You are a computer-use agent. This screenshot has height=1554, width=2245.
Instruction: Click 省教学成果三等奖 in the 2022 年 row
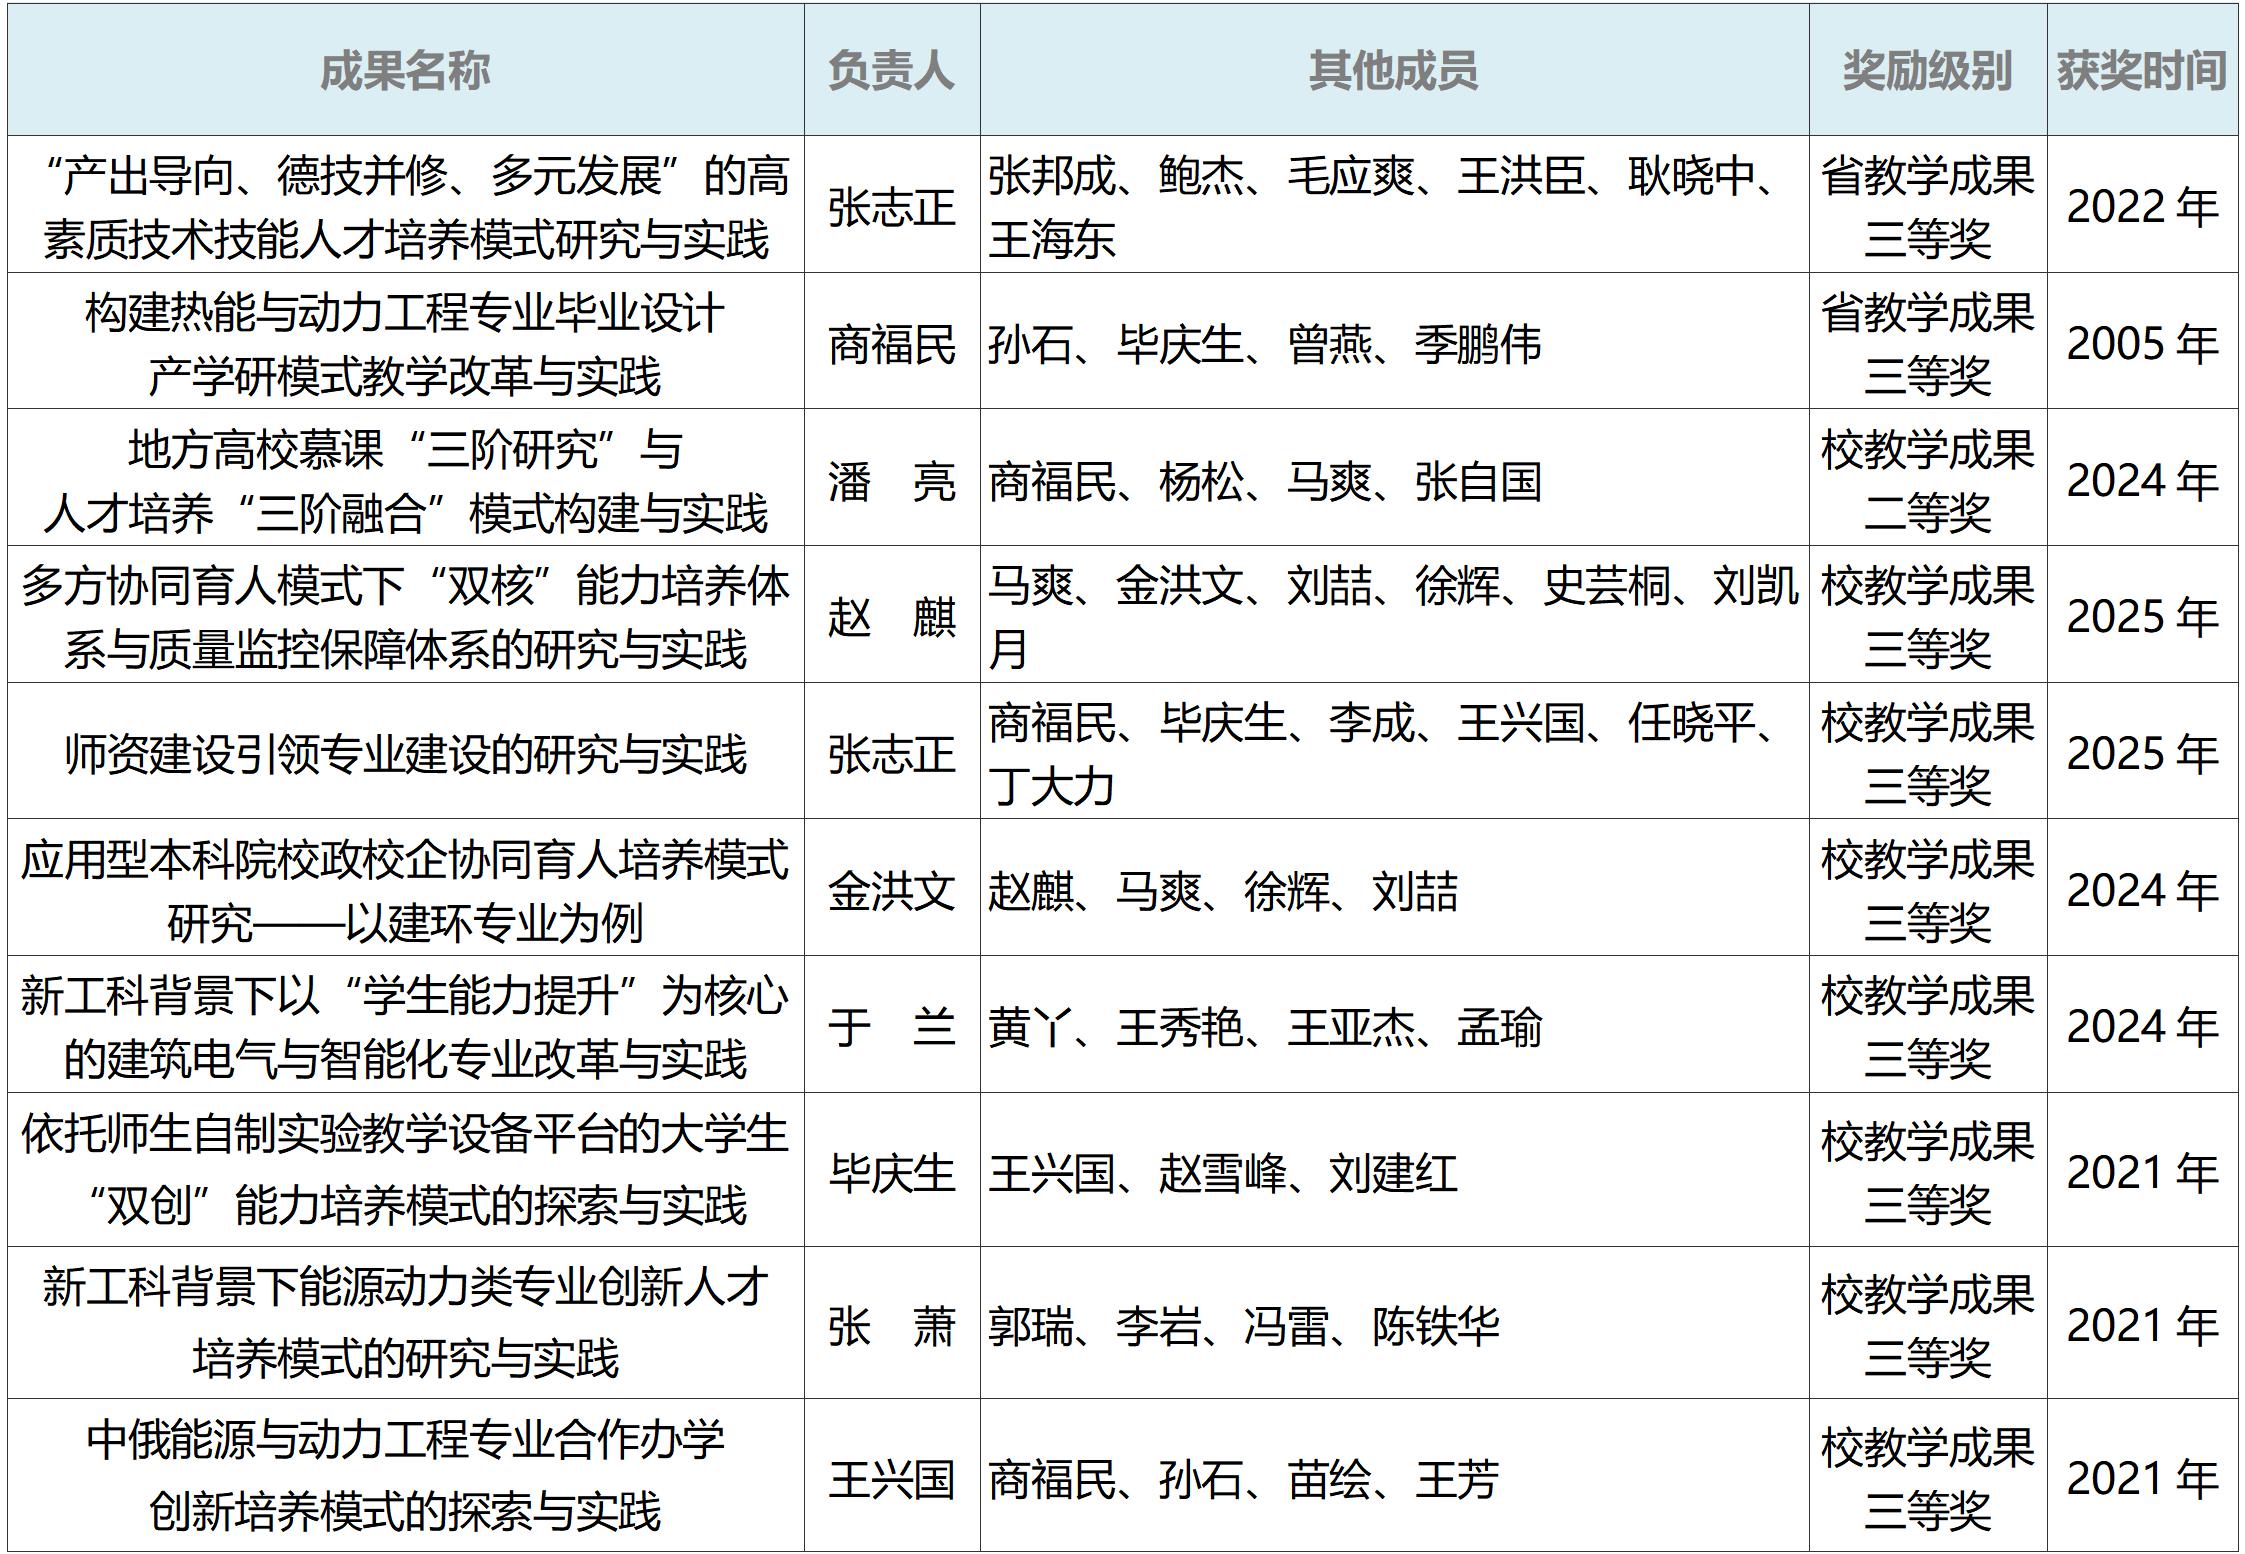1927,207
